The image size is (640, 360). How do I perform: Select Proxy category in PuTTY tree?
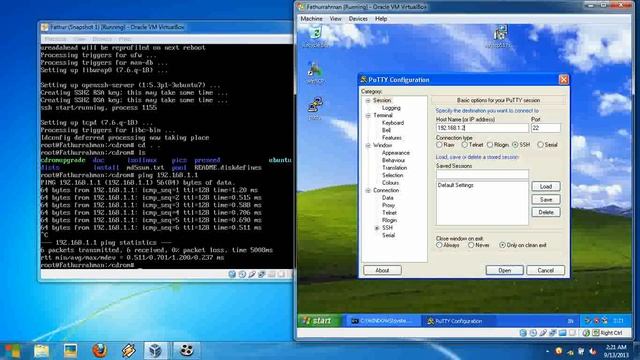tap(388, 205)
